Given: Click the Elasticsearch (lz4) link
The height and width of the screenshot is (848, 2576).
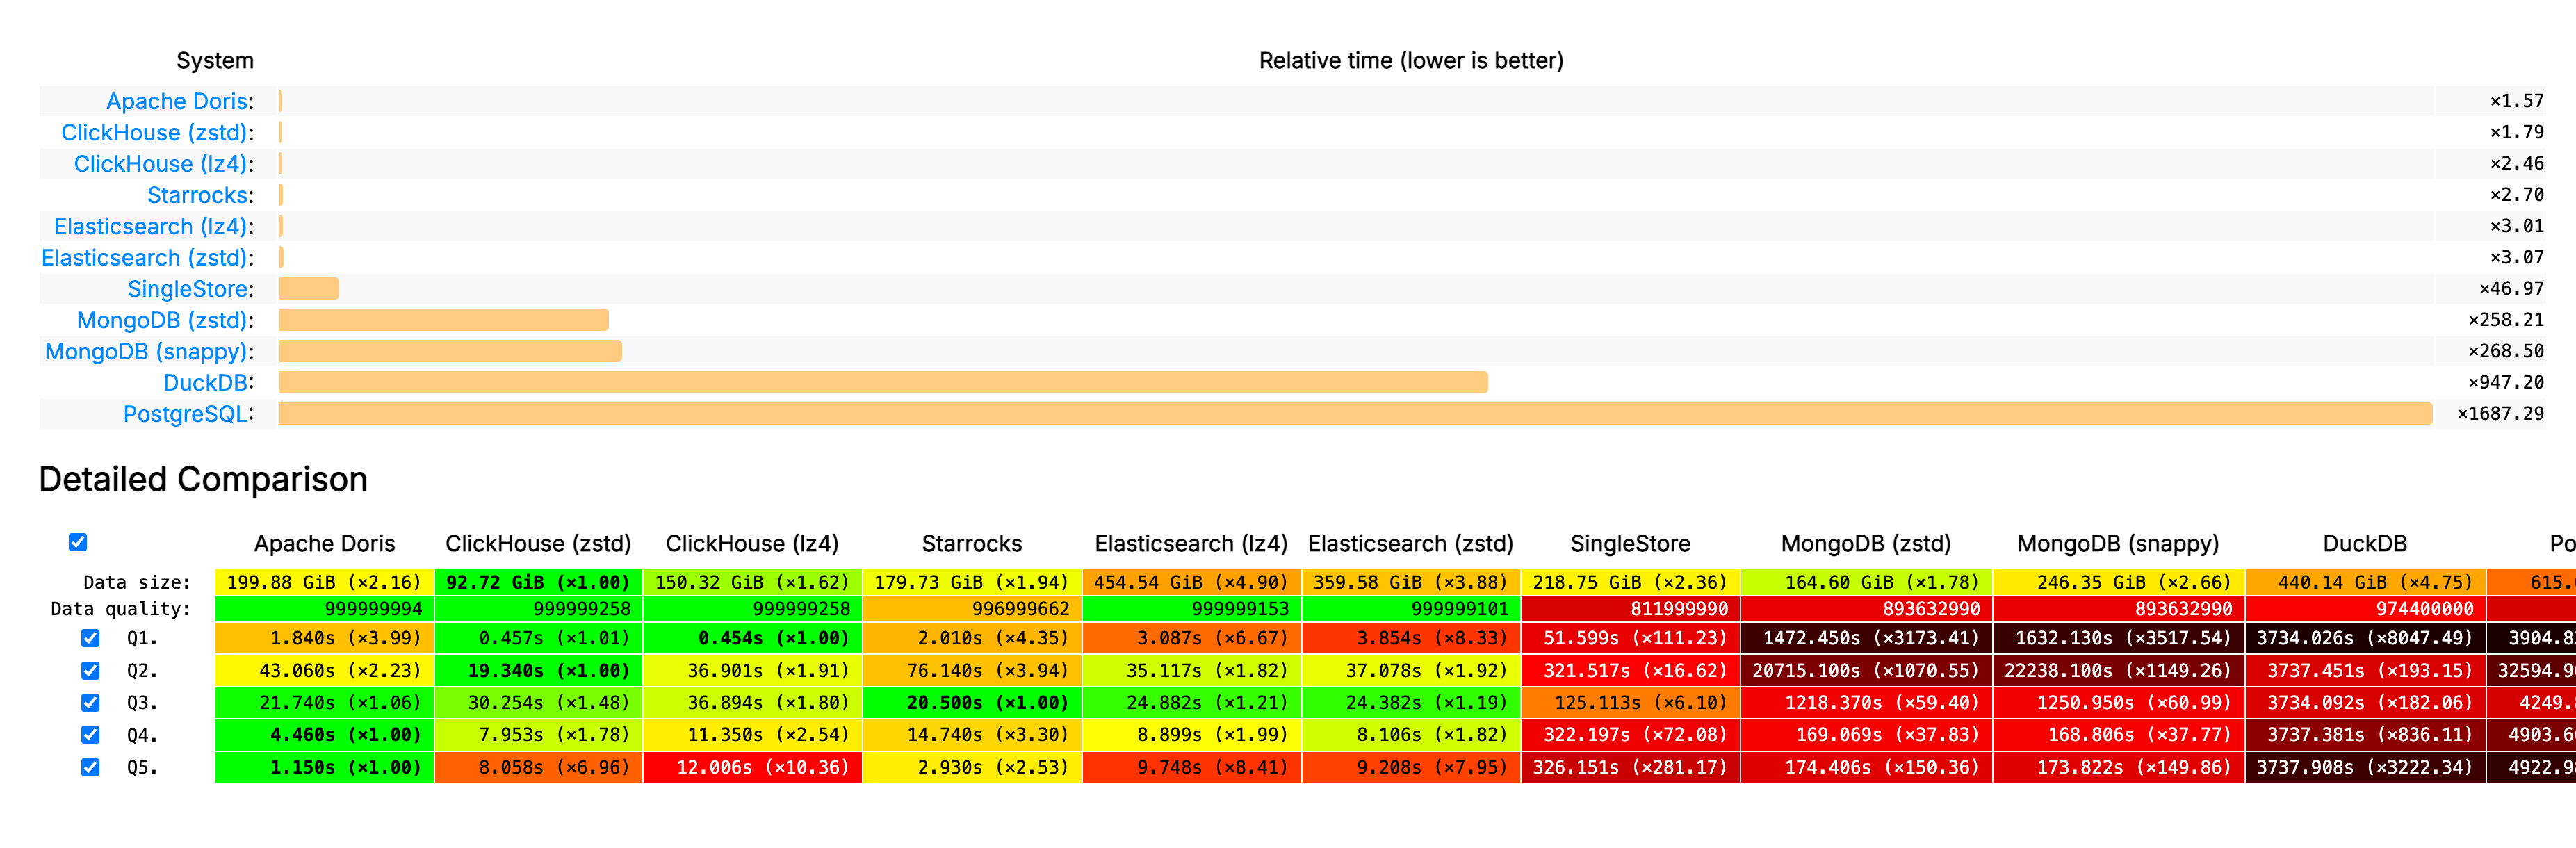Looking at the screenshot, I should [x=150, y=226].
